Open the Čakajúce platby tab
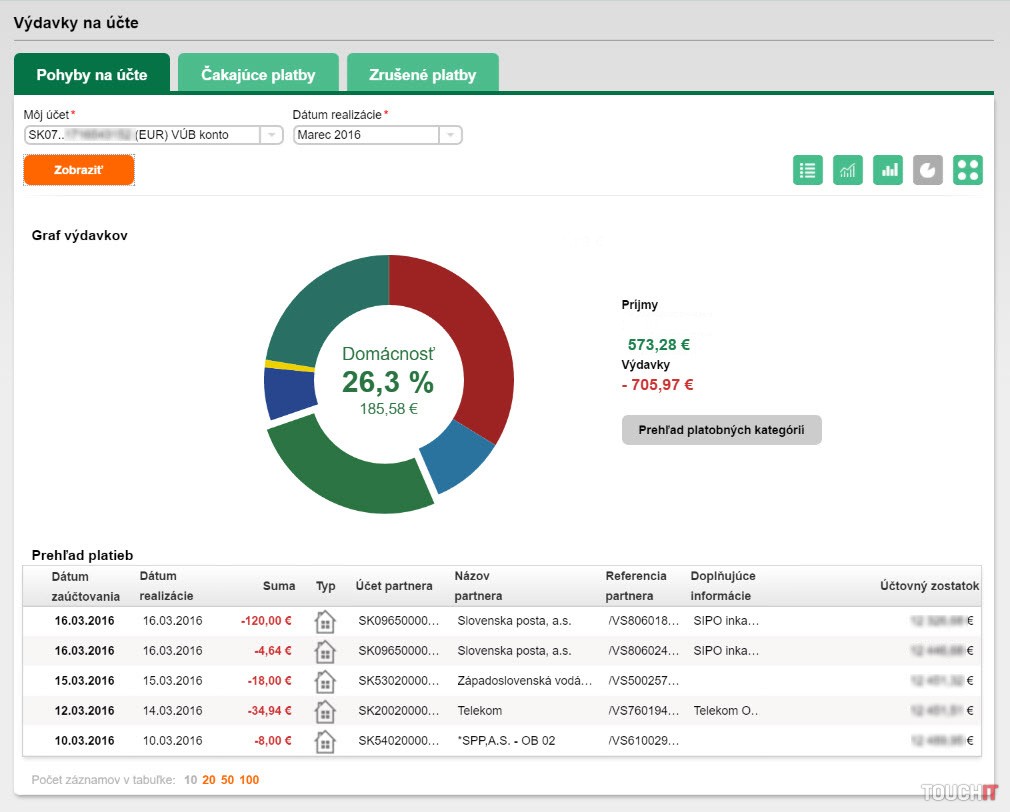1010x812 pixels. click(258, 75)
